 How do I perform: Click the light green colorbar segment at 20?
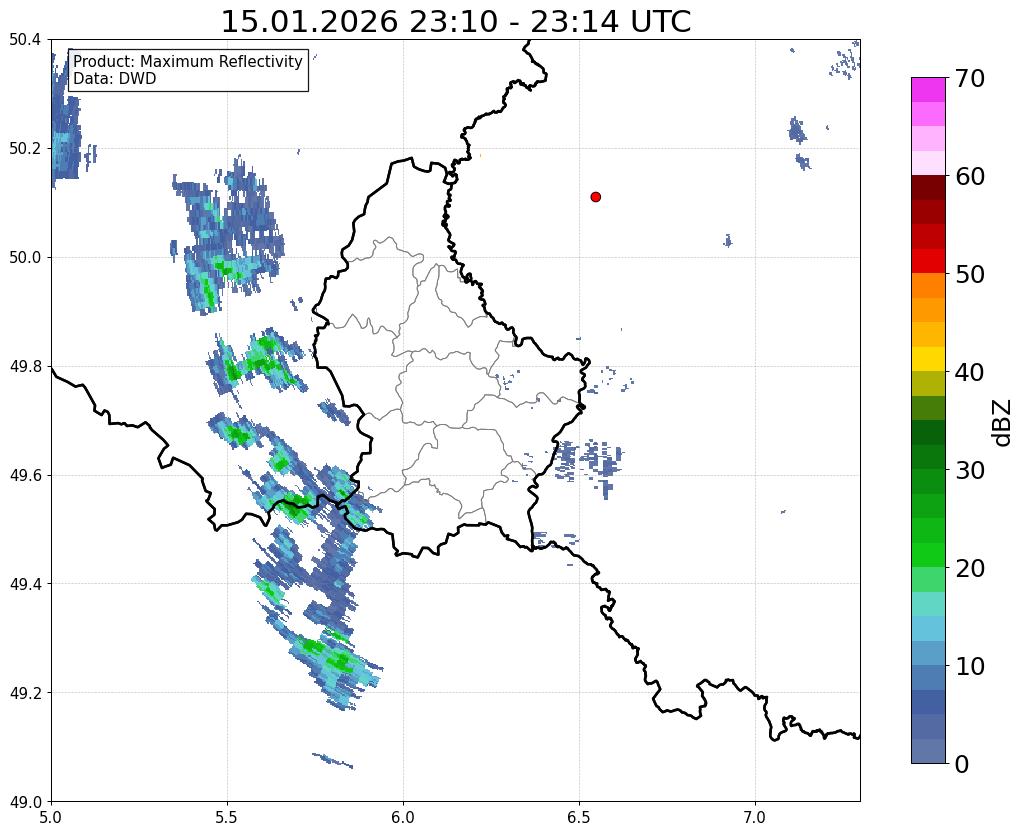pos(928,579)
